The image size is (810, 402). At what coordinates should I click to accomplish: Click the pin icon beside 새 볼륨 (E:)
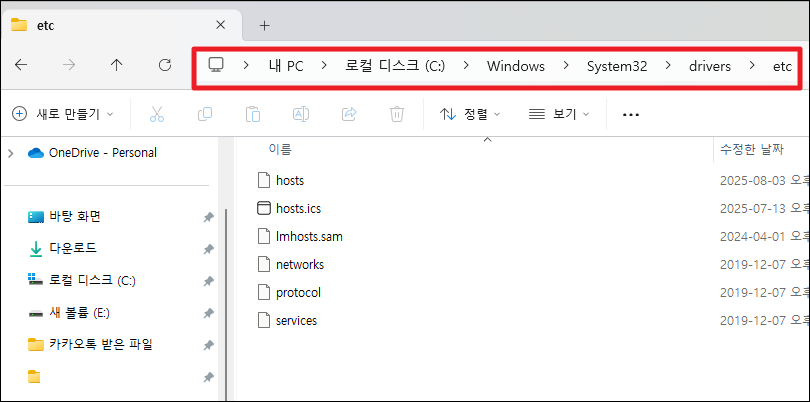pyautogui.click(x=208, y=313)
